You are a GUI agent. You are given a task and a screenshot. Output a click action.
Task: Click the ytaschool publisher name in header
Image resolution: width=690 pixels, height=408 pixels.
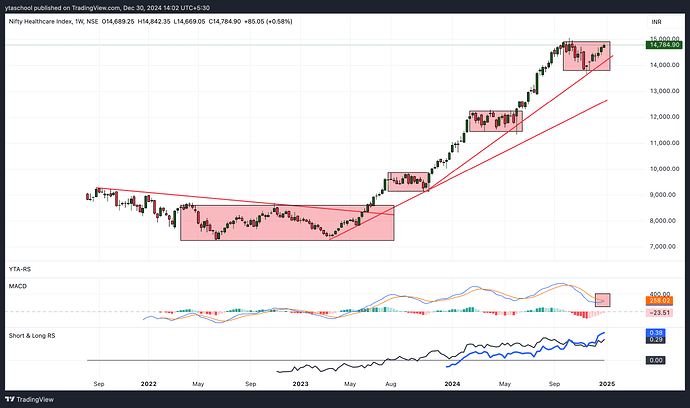[26, 8]
